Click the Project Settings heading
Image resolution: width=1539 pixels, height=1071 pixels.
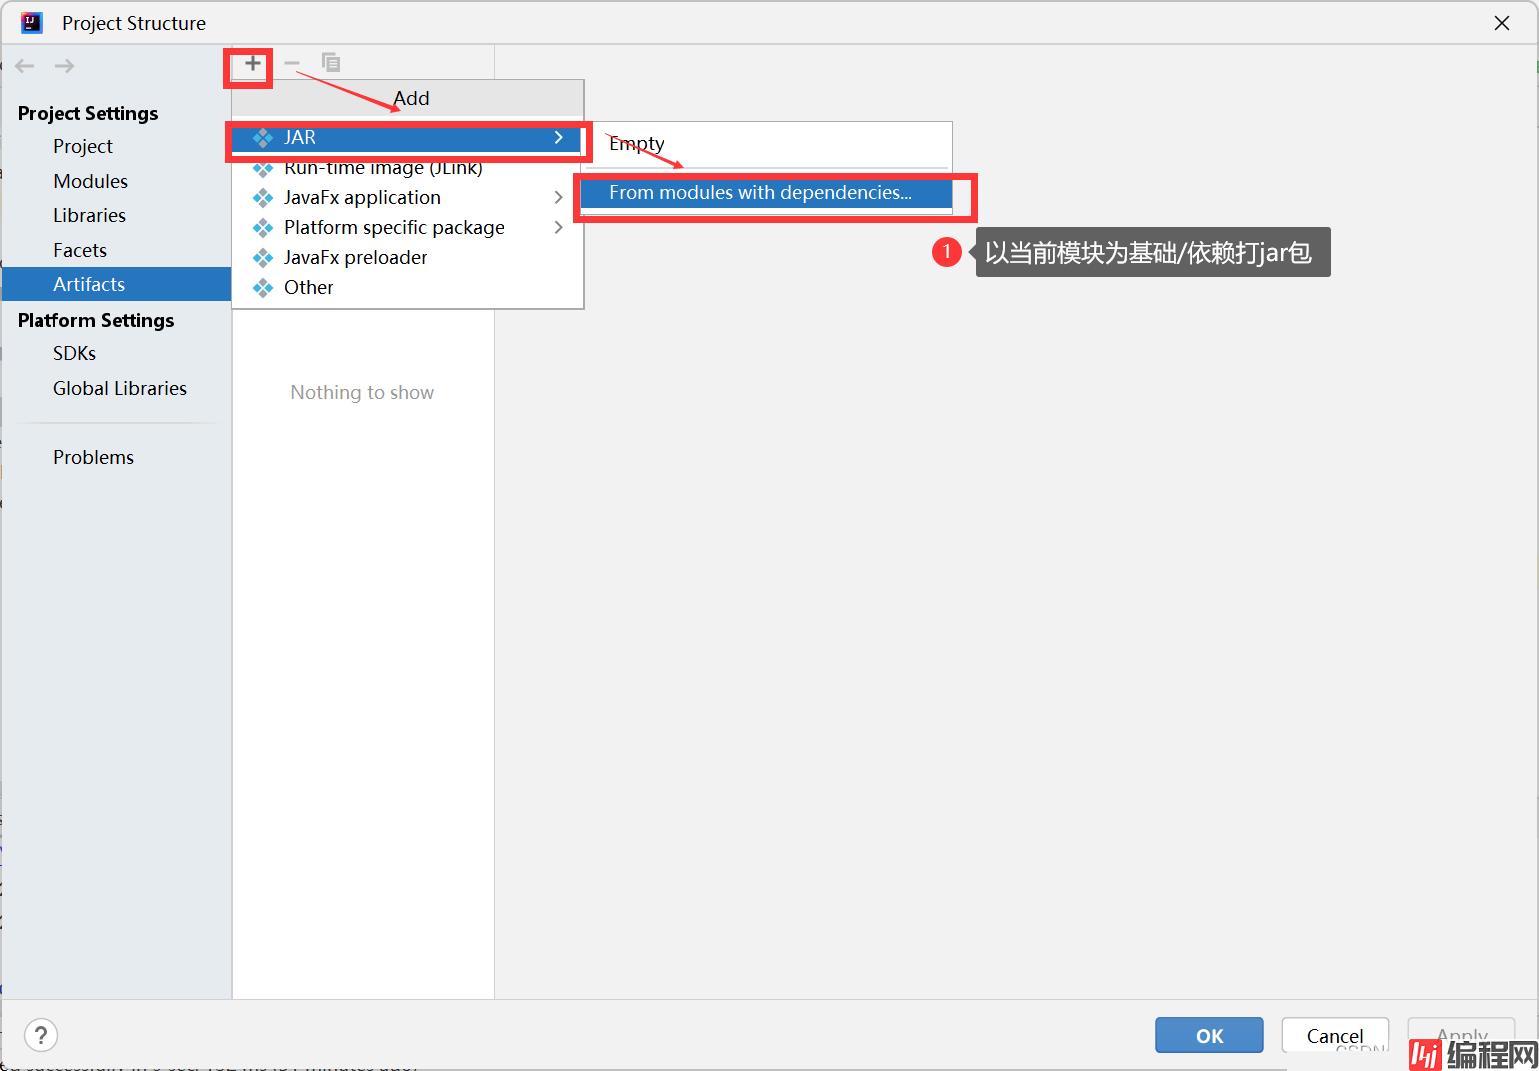click(88, 113)
